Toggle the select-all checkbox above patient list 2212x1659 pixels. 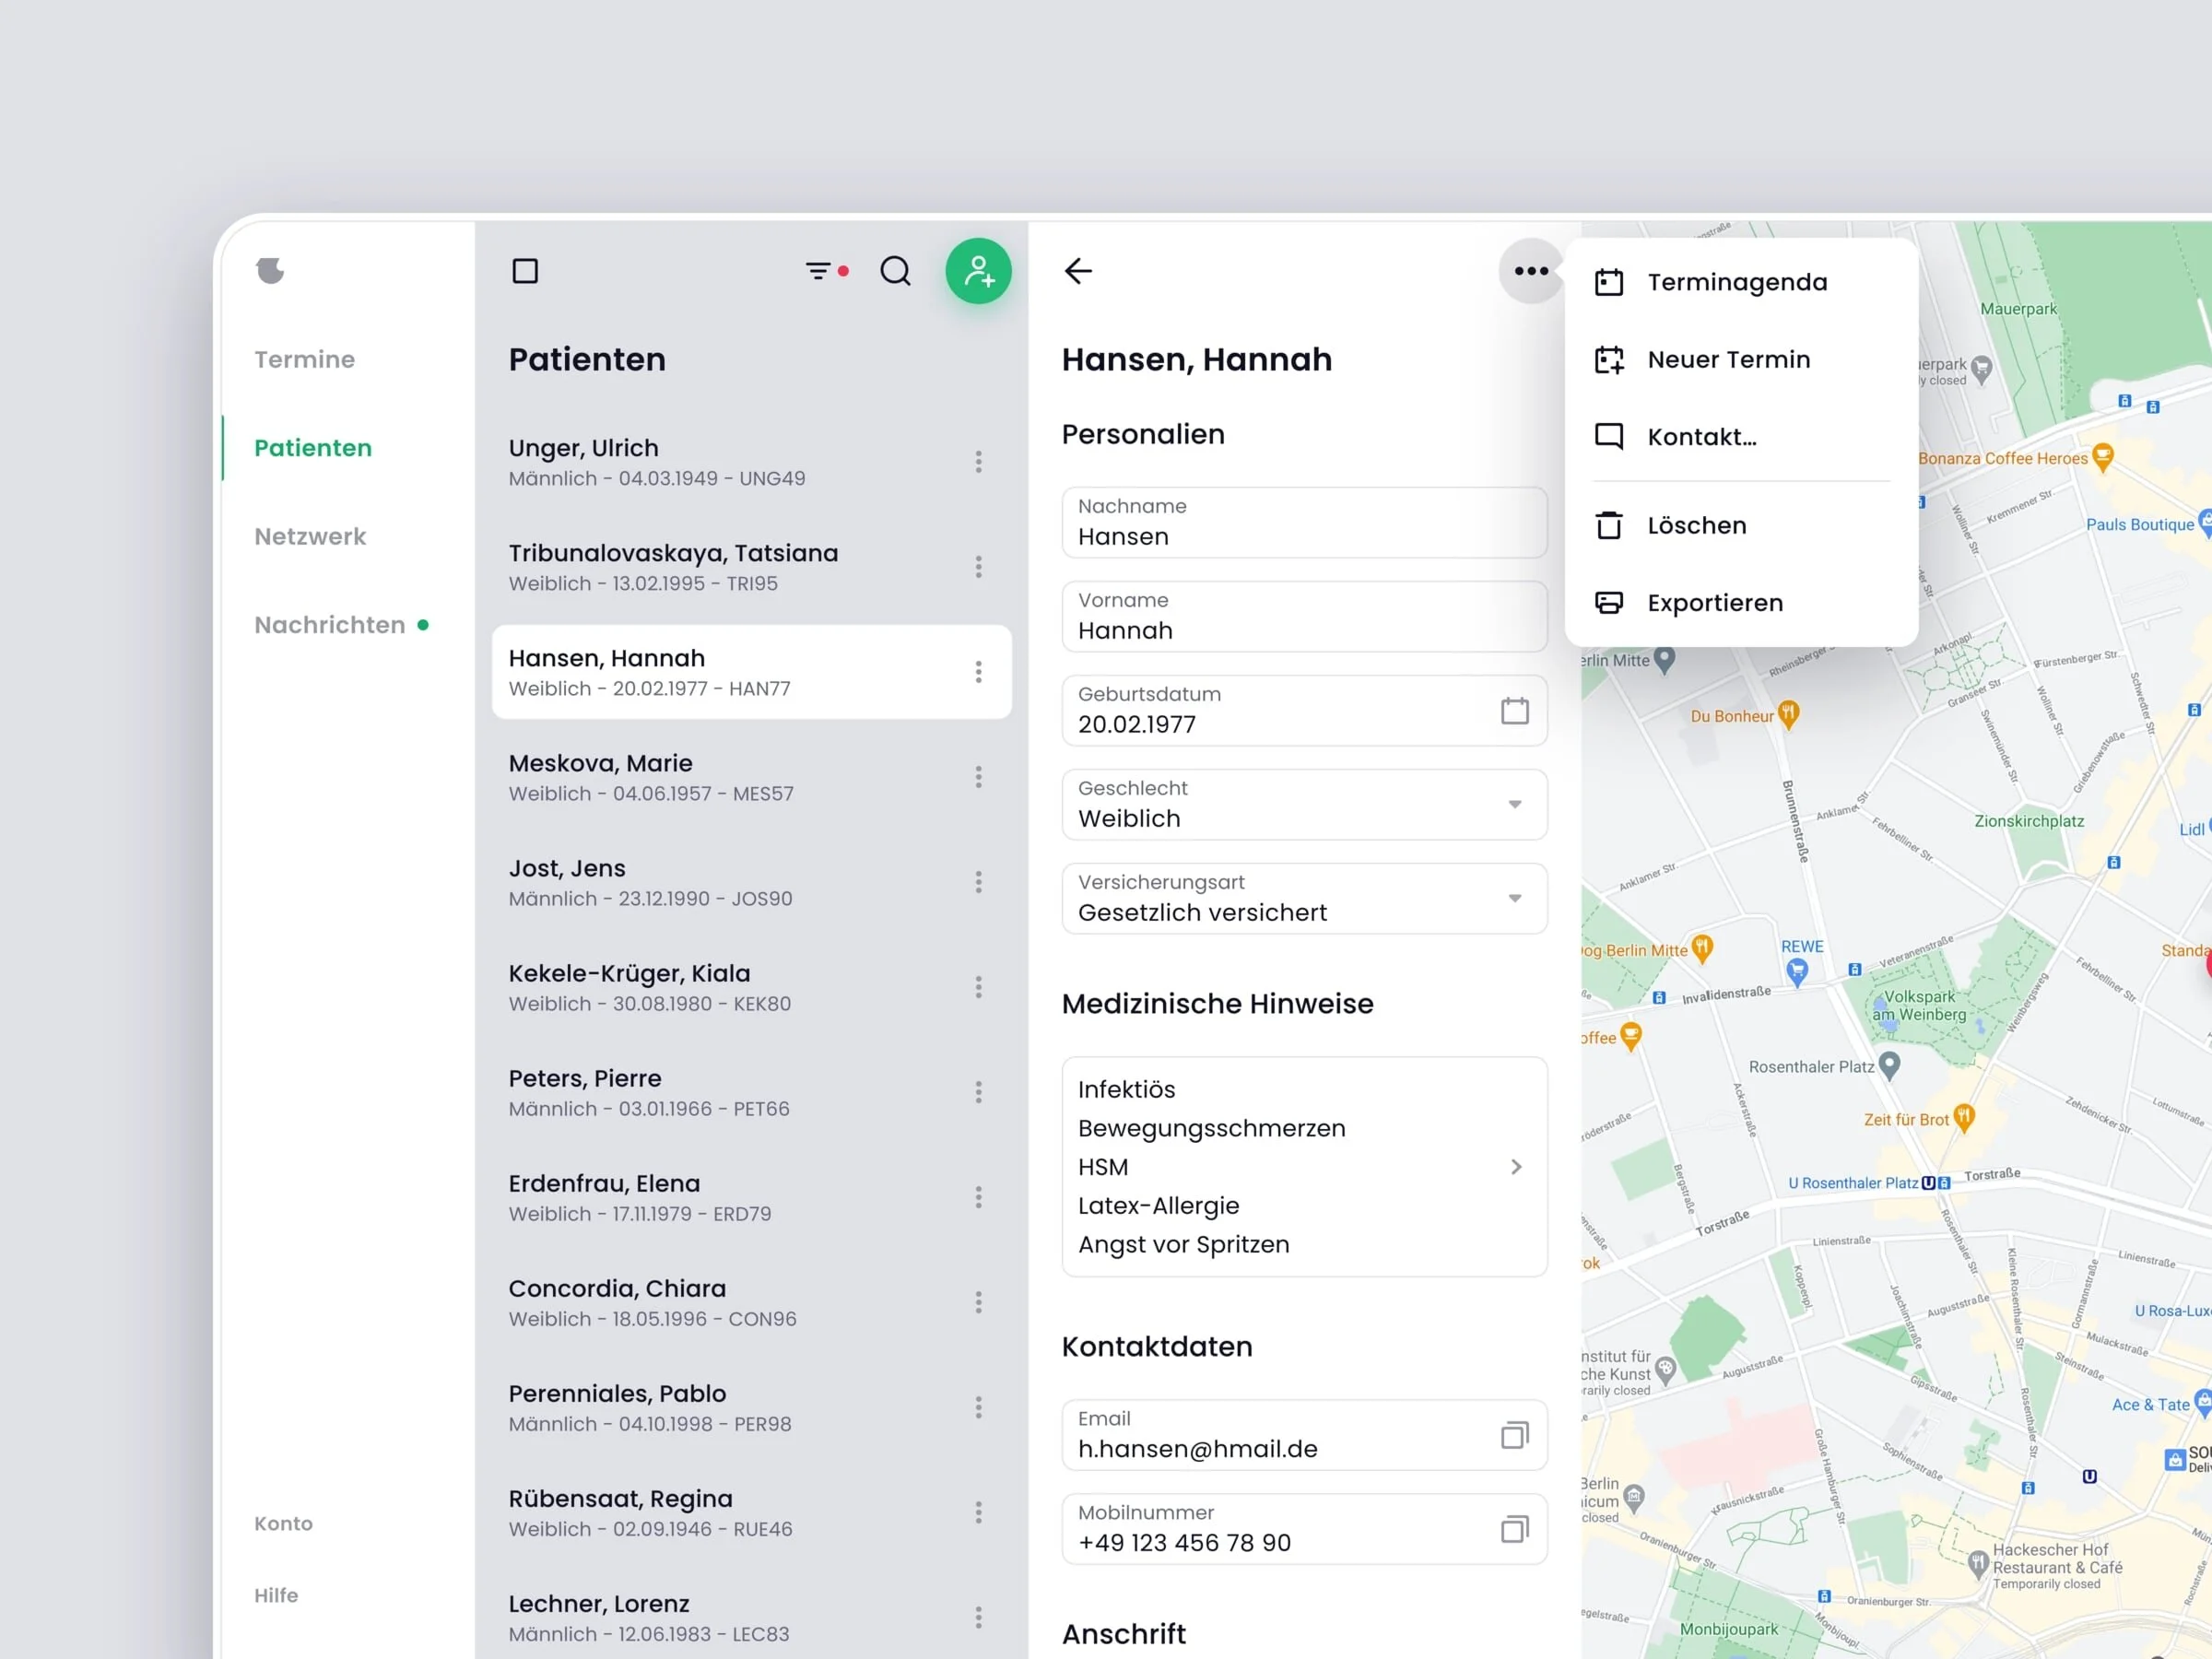(525, 271)
